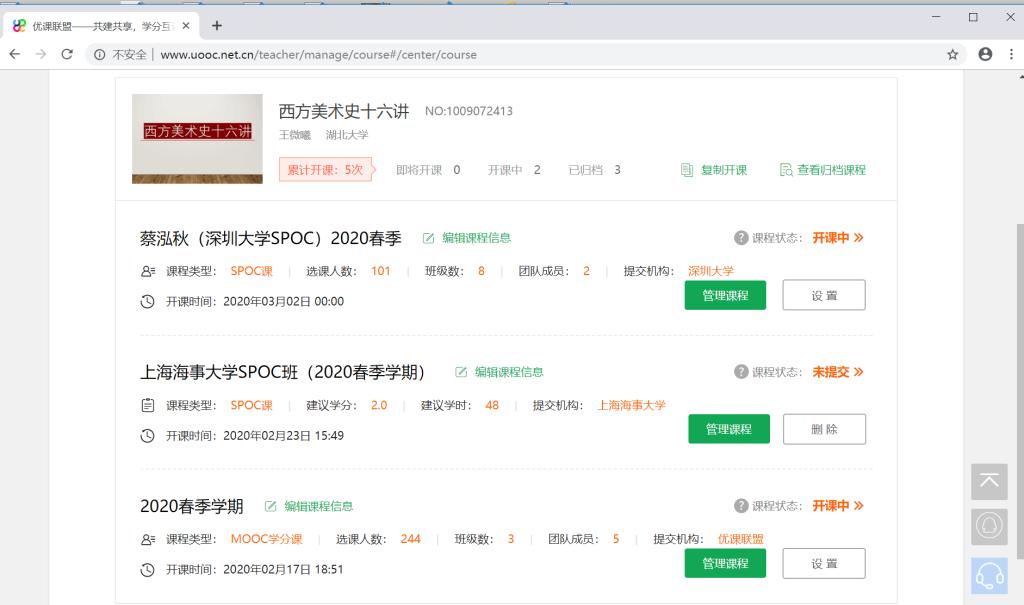Click 管理课程 for 2020春季学期
This screenshot has width=1024, height=605.
725,563
